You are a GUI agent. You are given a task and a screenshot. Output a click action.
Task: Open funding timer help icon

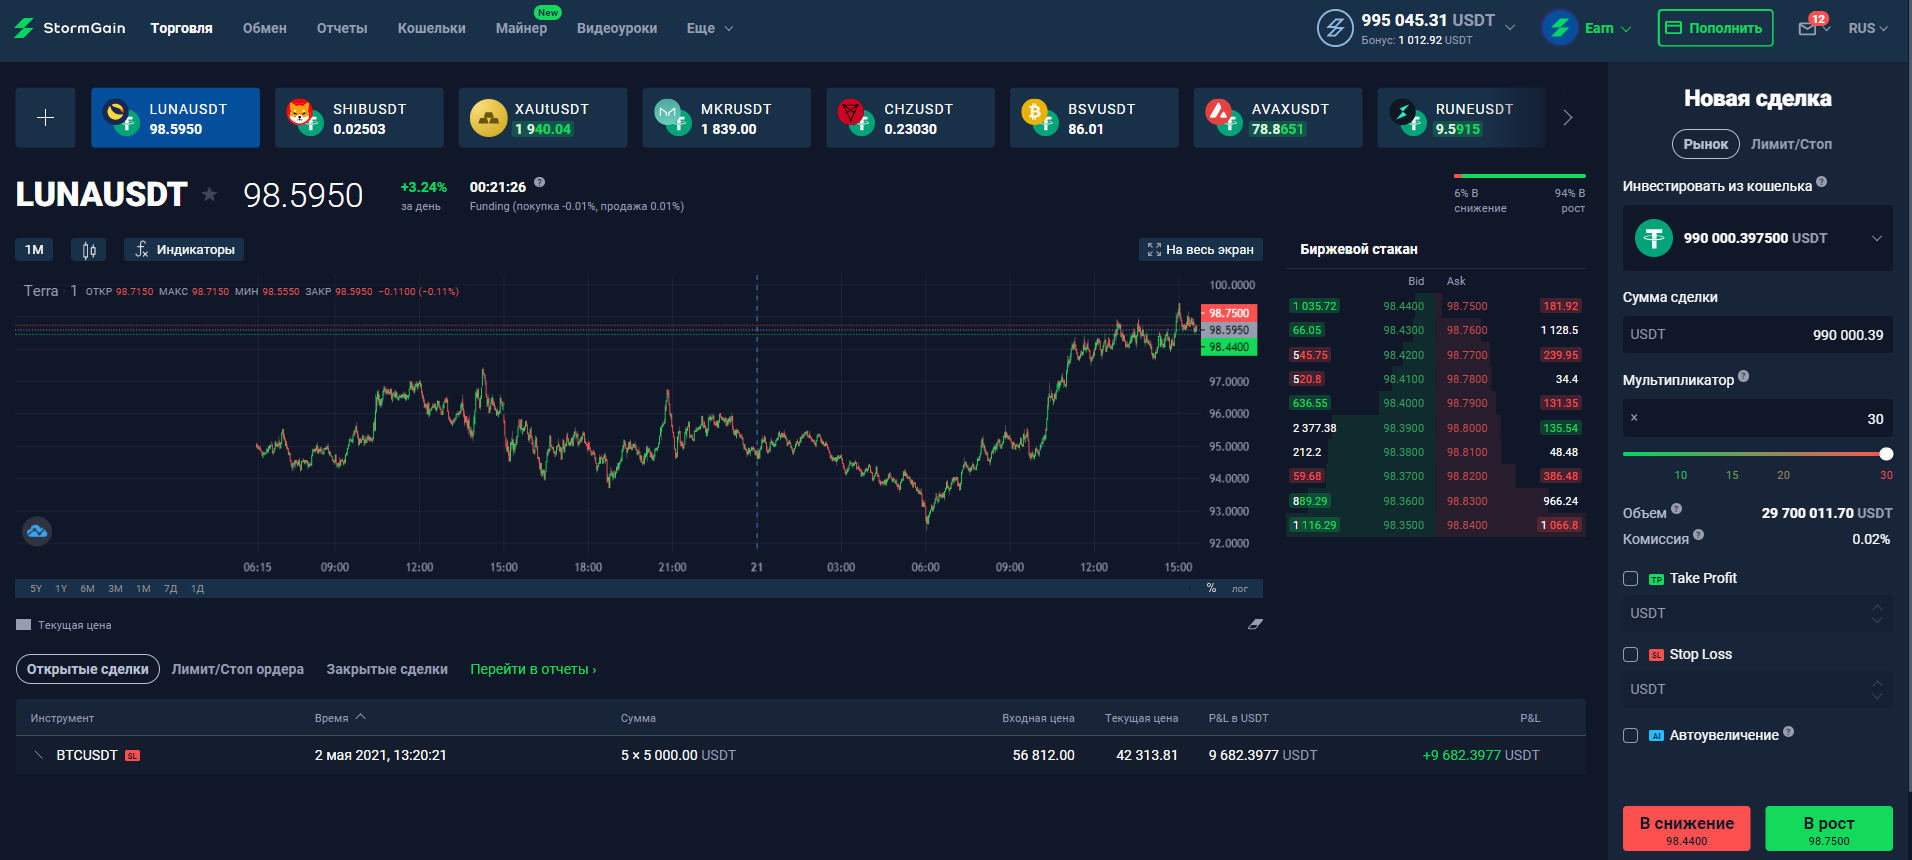[x=540, y=182]
